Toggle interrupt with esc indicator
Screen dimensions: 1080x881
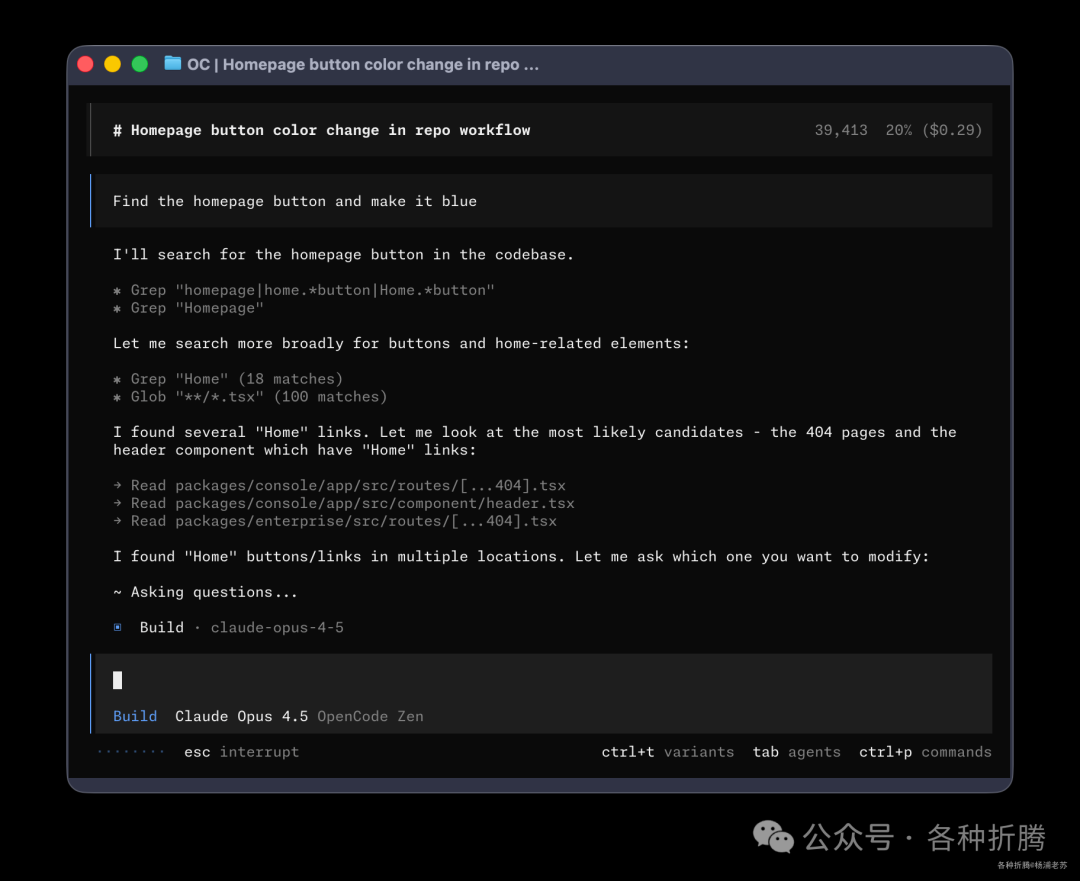(242, 751)
